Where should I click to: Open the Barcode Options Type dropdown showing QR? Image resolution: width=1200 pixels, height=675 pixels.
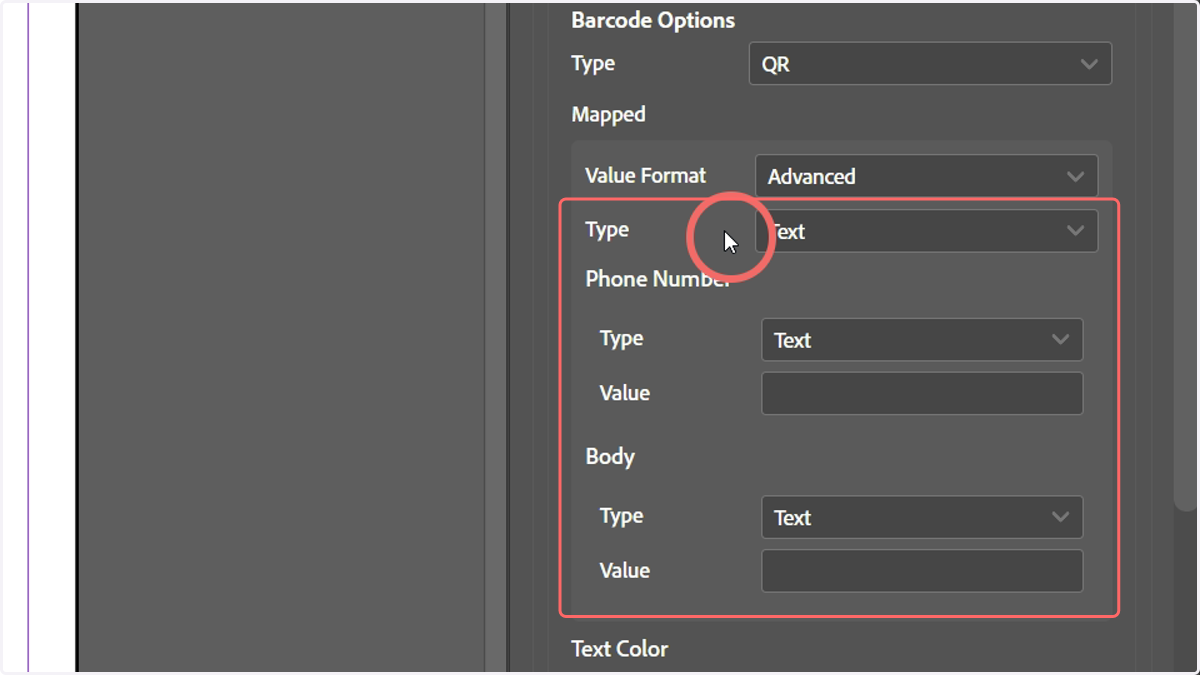point(930,64)
